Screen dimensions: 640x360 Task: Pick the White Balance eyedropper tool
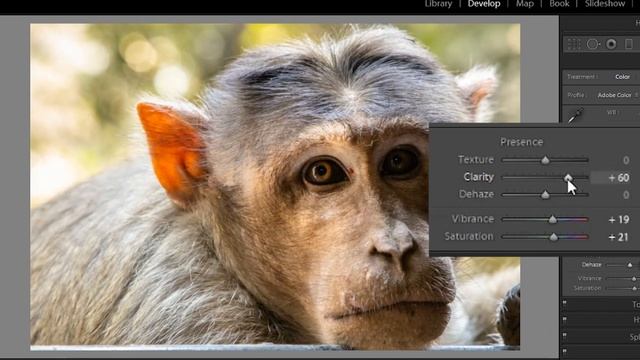(x=576, y=116)
